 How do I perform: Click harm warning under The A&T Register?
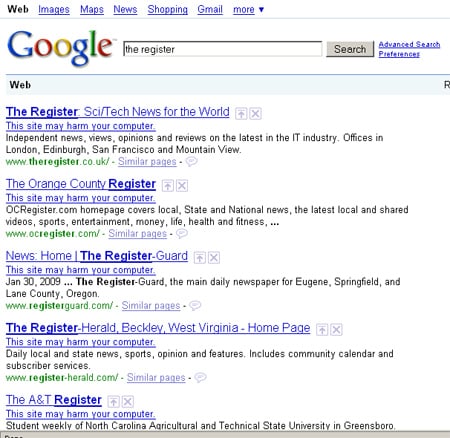(x=81, y=414)
